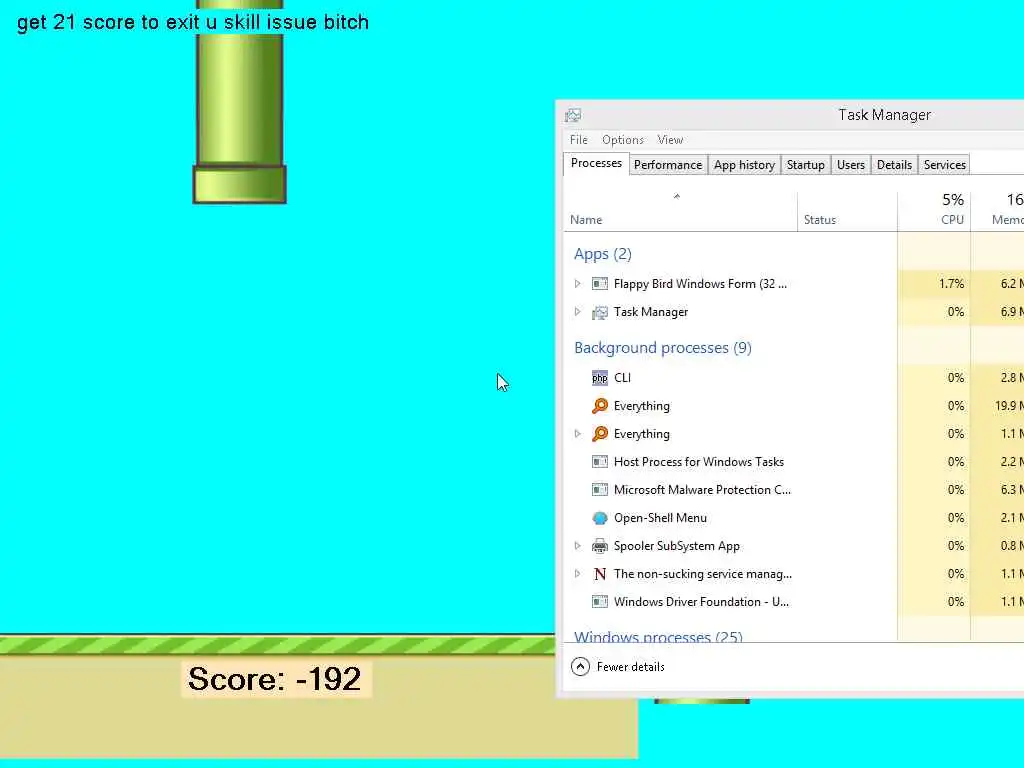The image size is (1024, 768).
Task: Click the Windows Driver Foundation process icon
Action: (x=600, y=602)
